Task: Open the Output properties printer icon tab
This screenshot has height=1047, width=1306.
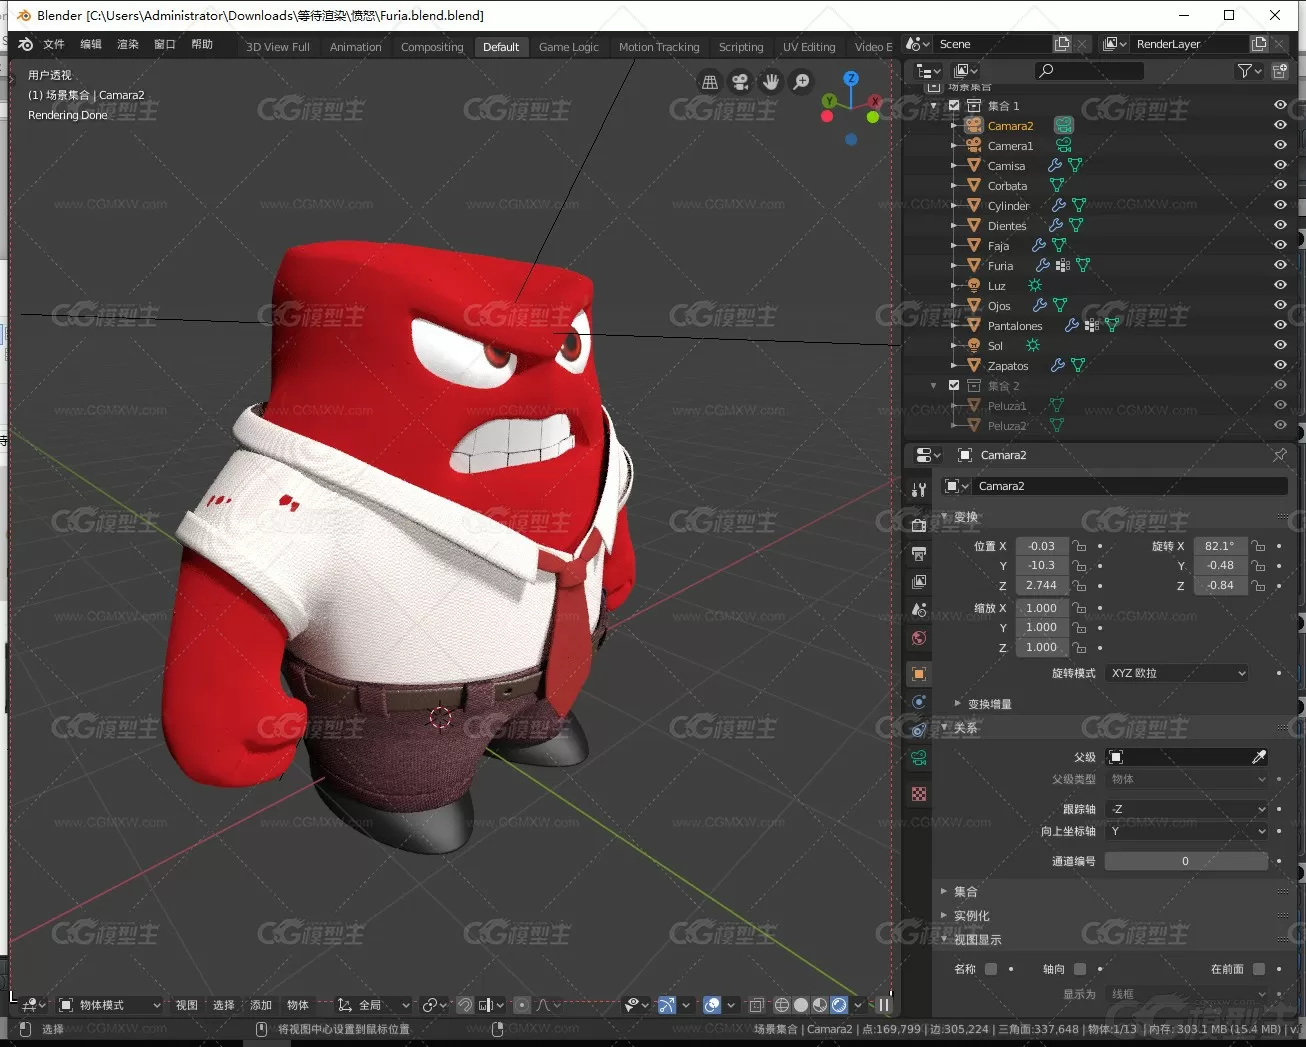Action: coord(919,553)
